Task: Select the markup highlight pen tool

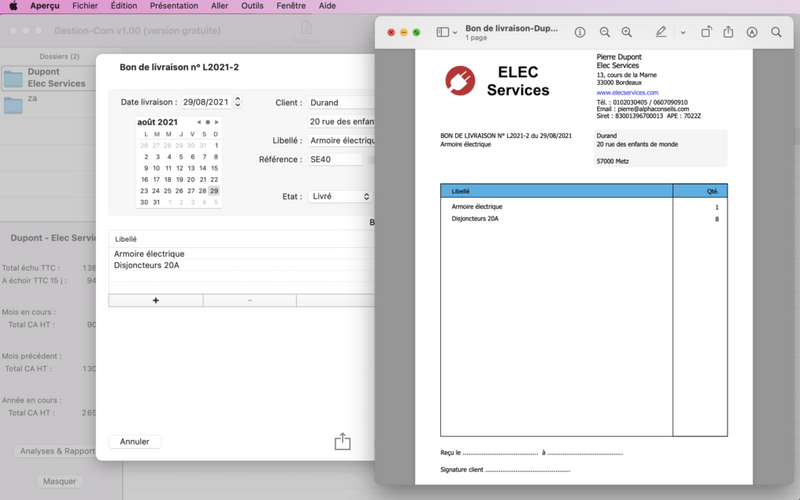Action: coord(661,32)
